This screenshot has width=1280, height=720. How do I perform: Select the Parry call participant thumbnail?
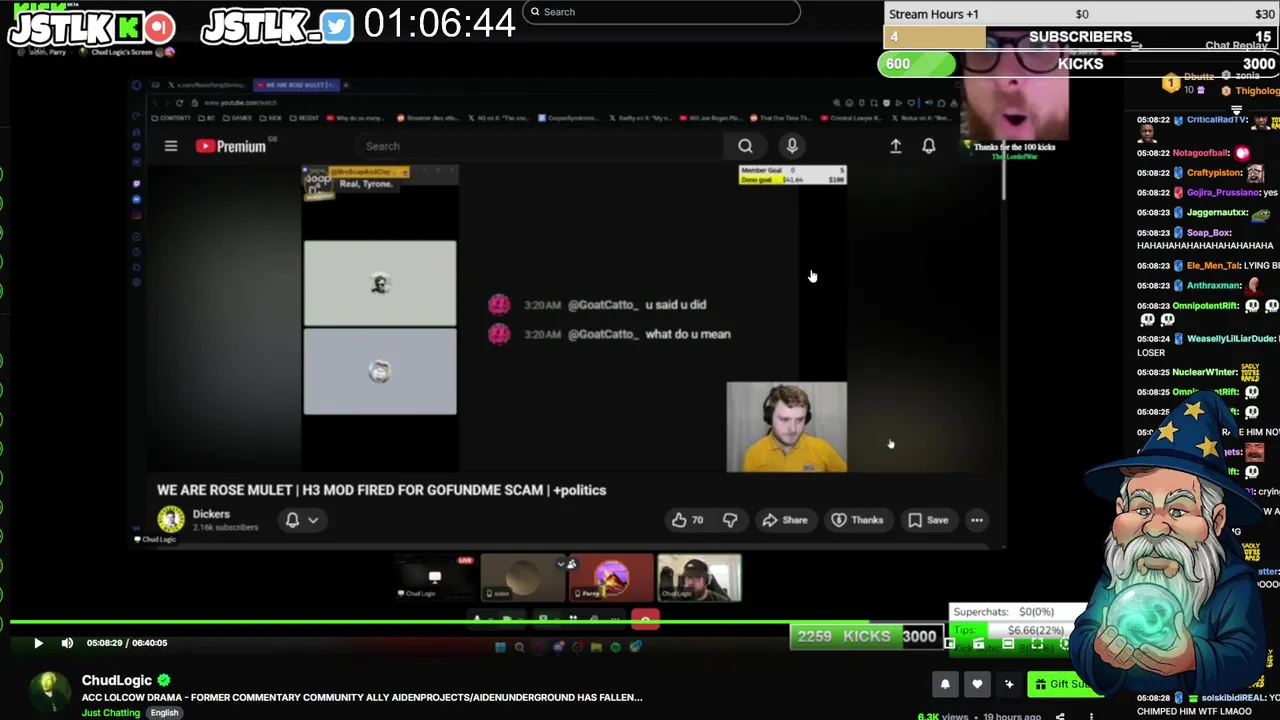click(611, 578)
